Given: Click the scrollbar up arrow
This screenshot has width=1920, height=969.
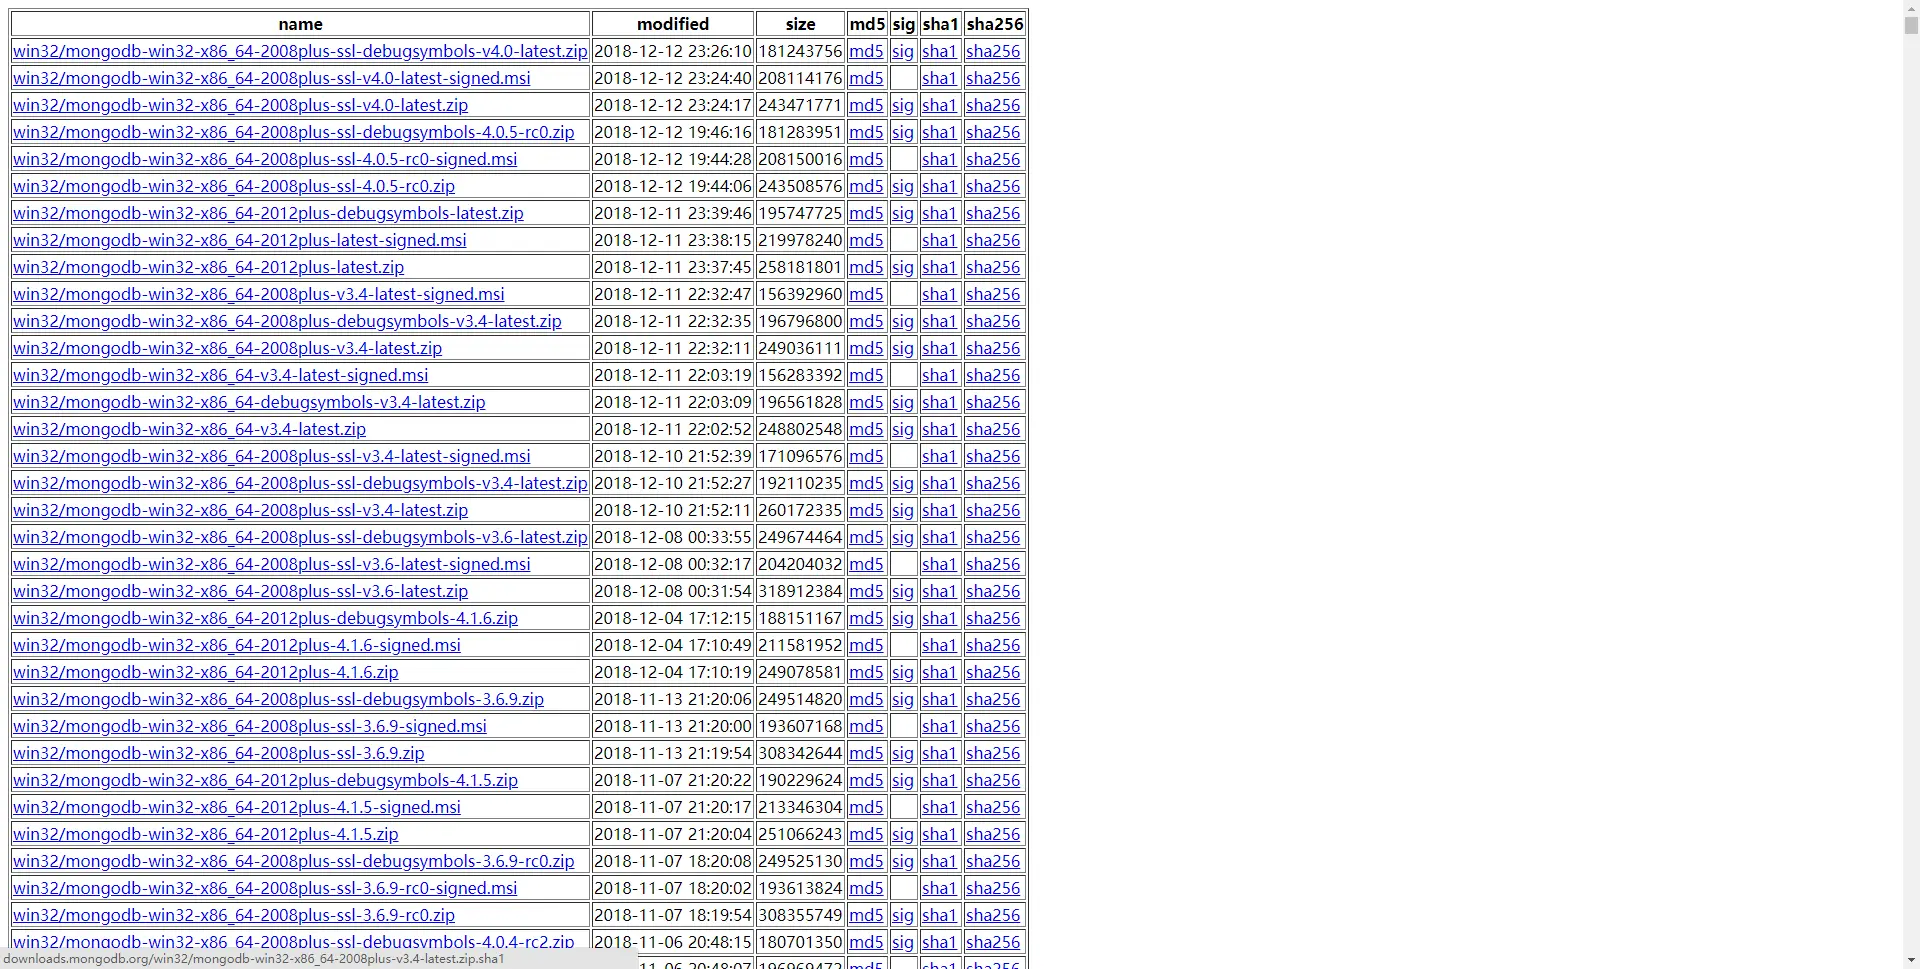Looking at the screenshot, I should click(x=1911, y=8).
